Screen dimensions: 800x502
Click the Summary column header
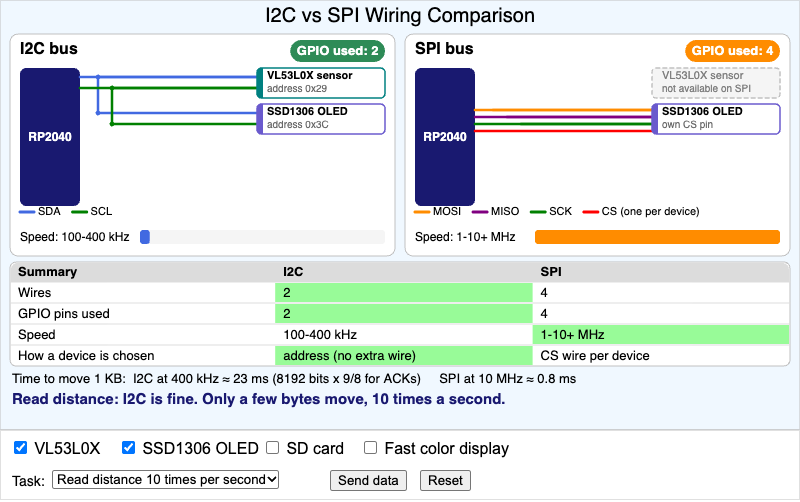click(47, 272)
